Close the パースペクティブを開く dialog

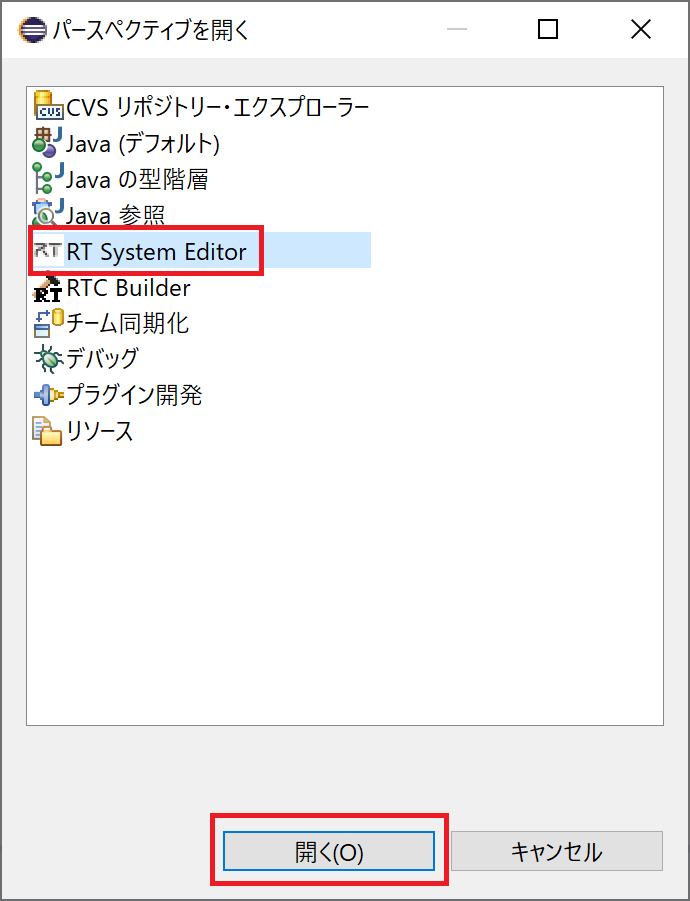click(641, 29)
